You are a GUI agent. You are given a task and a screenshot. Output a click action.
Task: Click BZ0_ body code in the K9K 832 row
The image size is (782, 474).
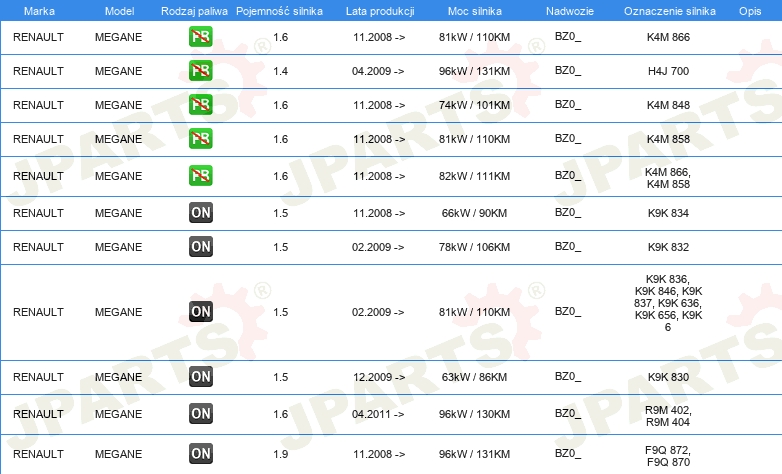pyautogui.click(x=568, y=246)
